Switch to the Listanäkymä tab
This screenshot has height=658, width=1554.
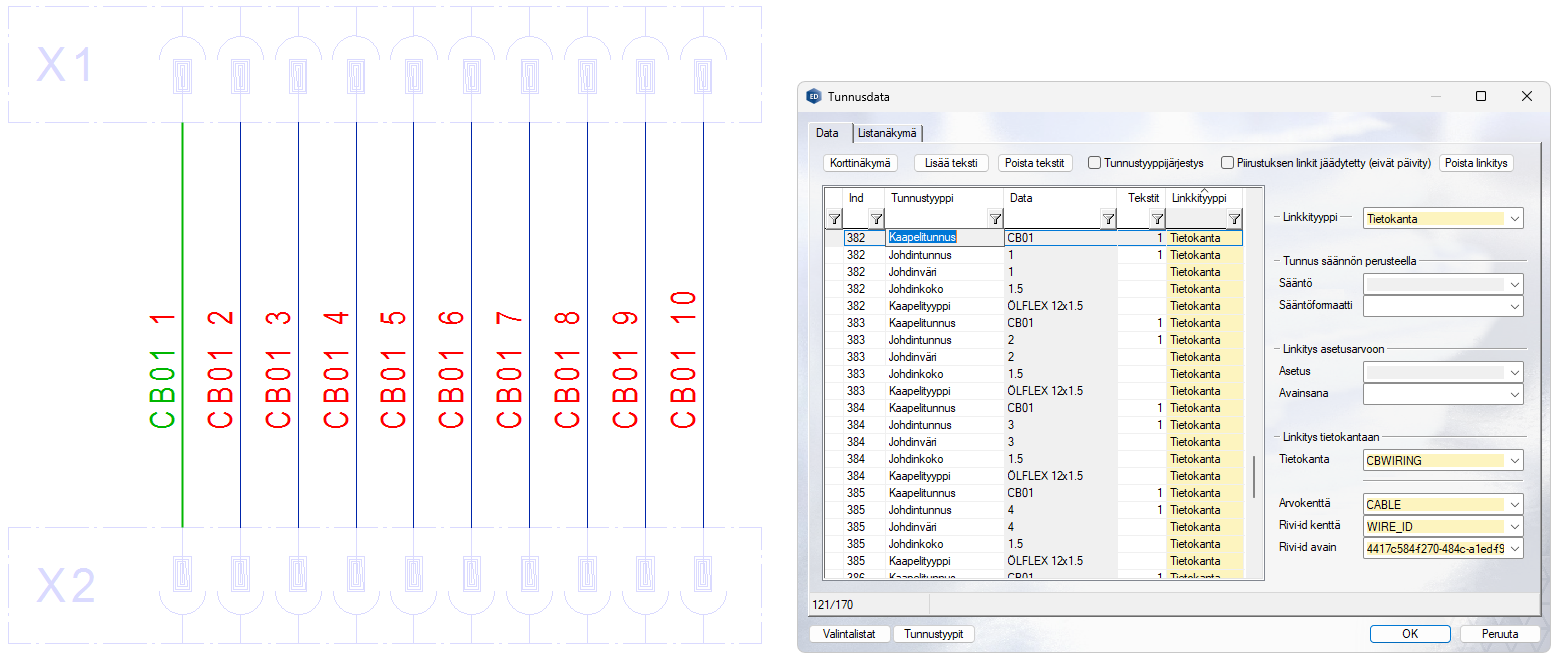click(887, 133)
